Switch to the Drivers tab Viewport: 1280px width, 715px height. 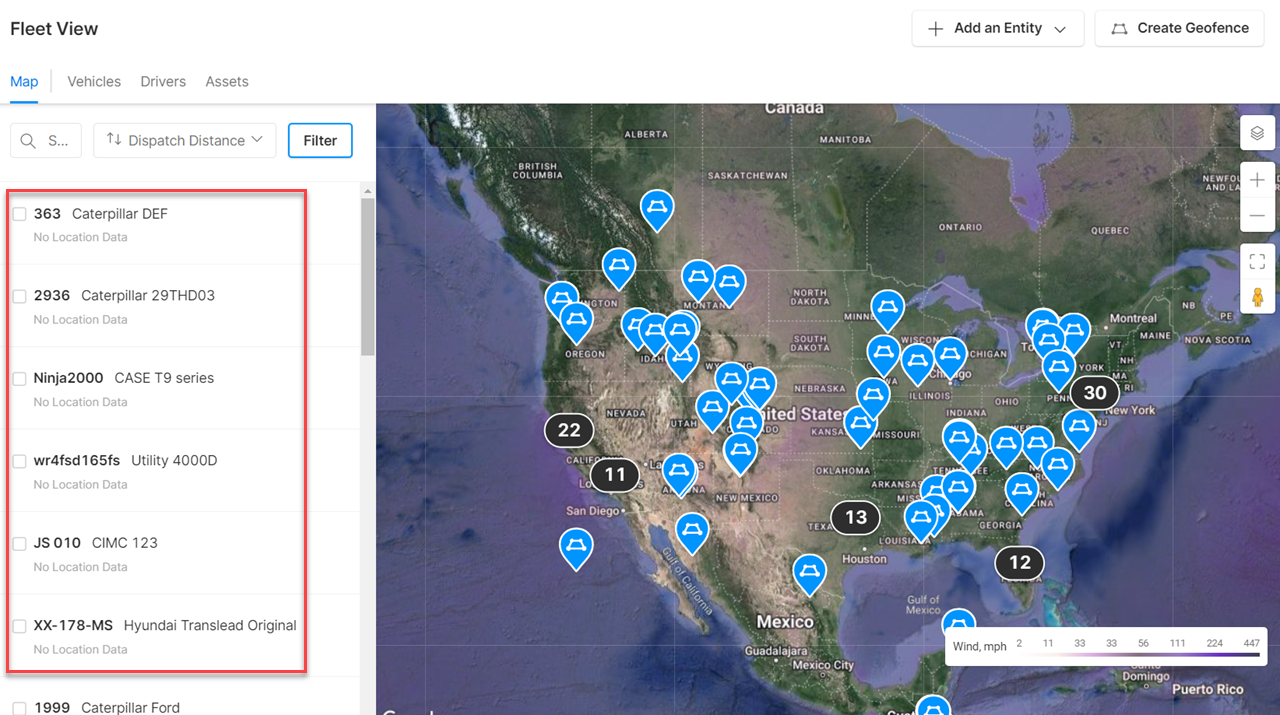click(x=163, y=82)
